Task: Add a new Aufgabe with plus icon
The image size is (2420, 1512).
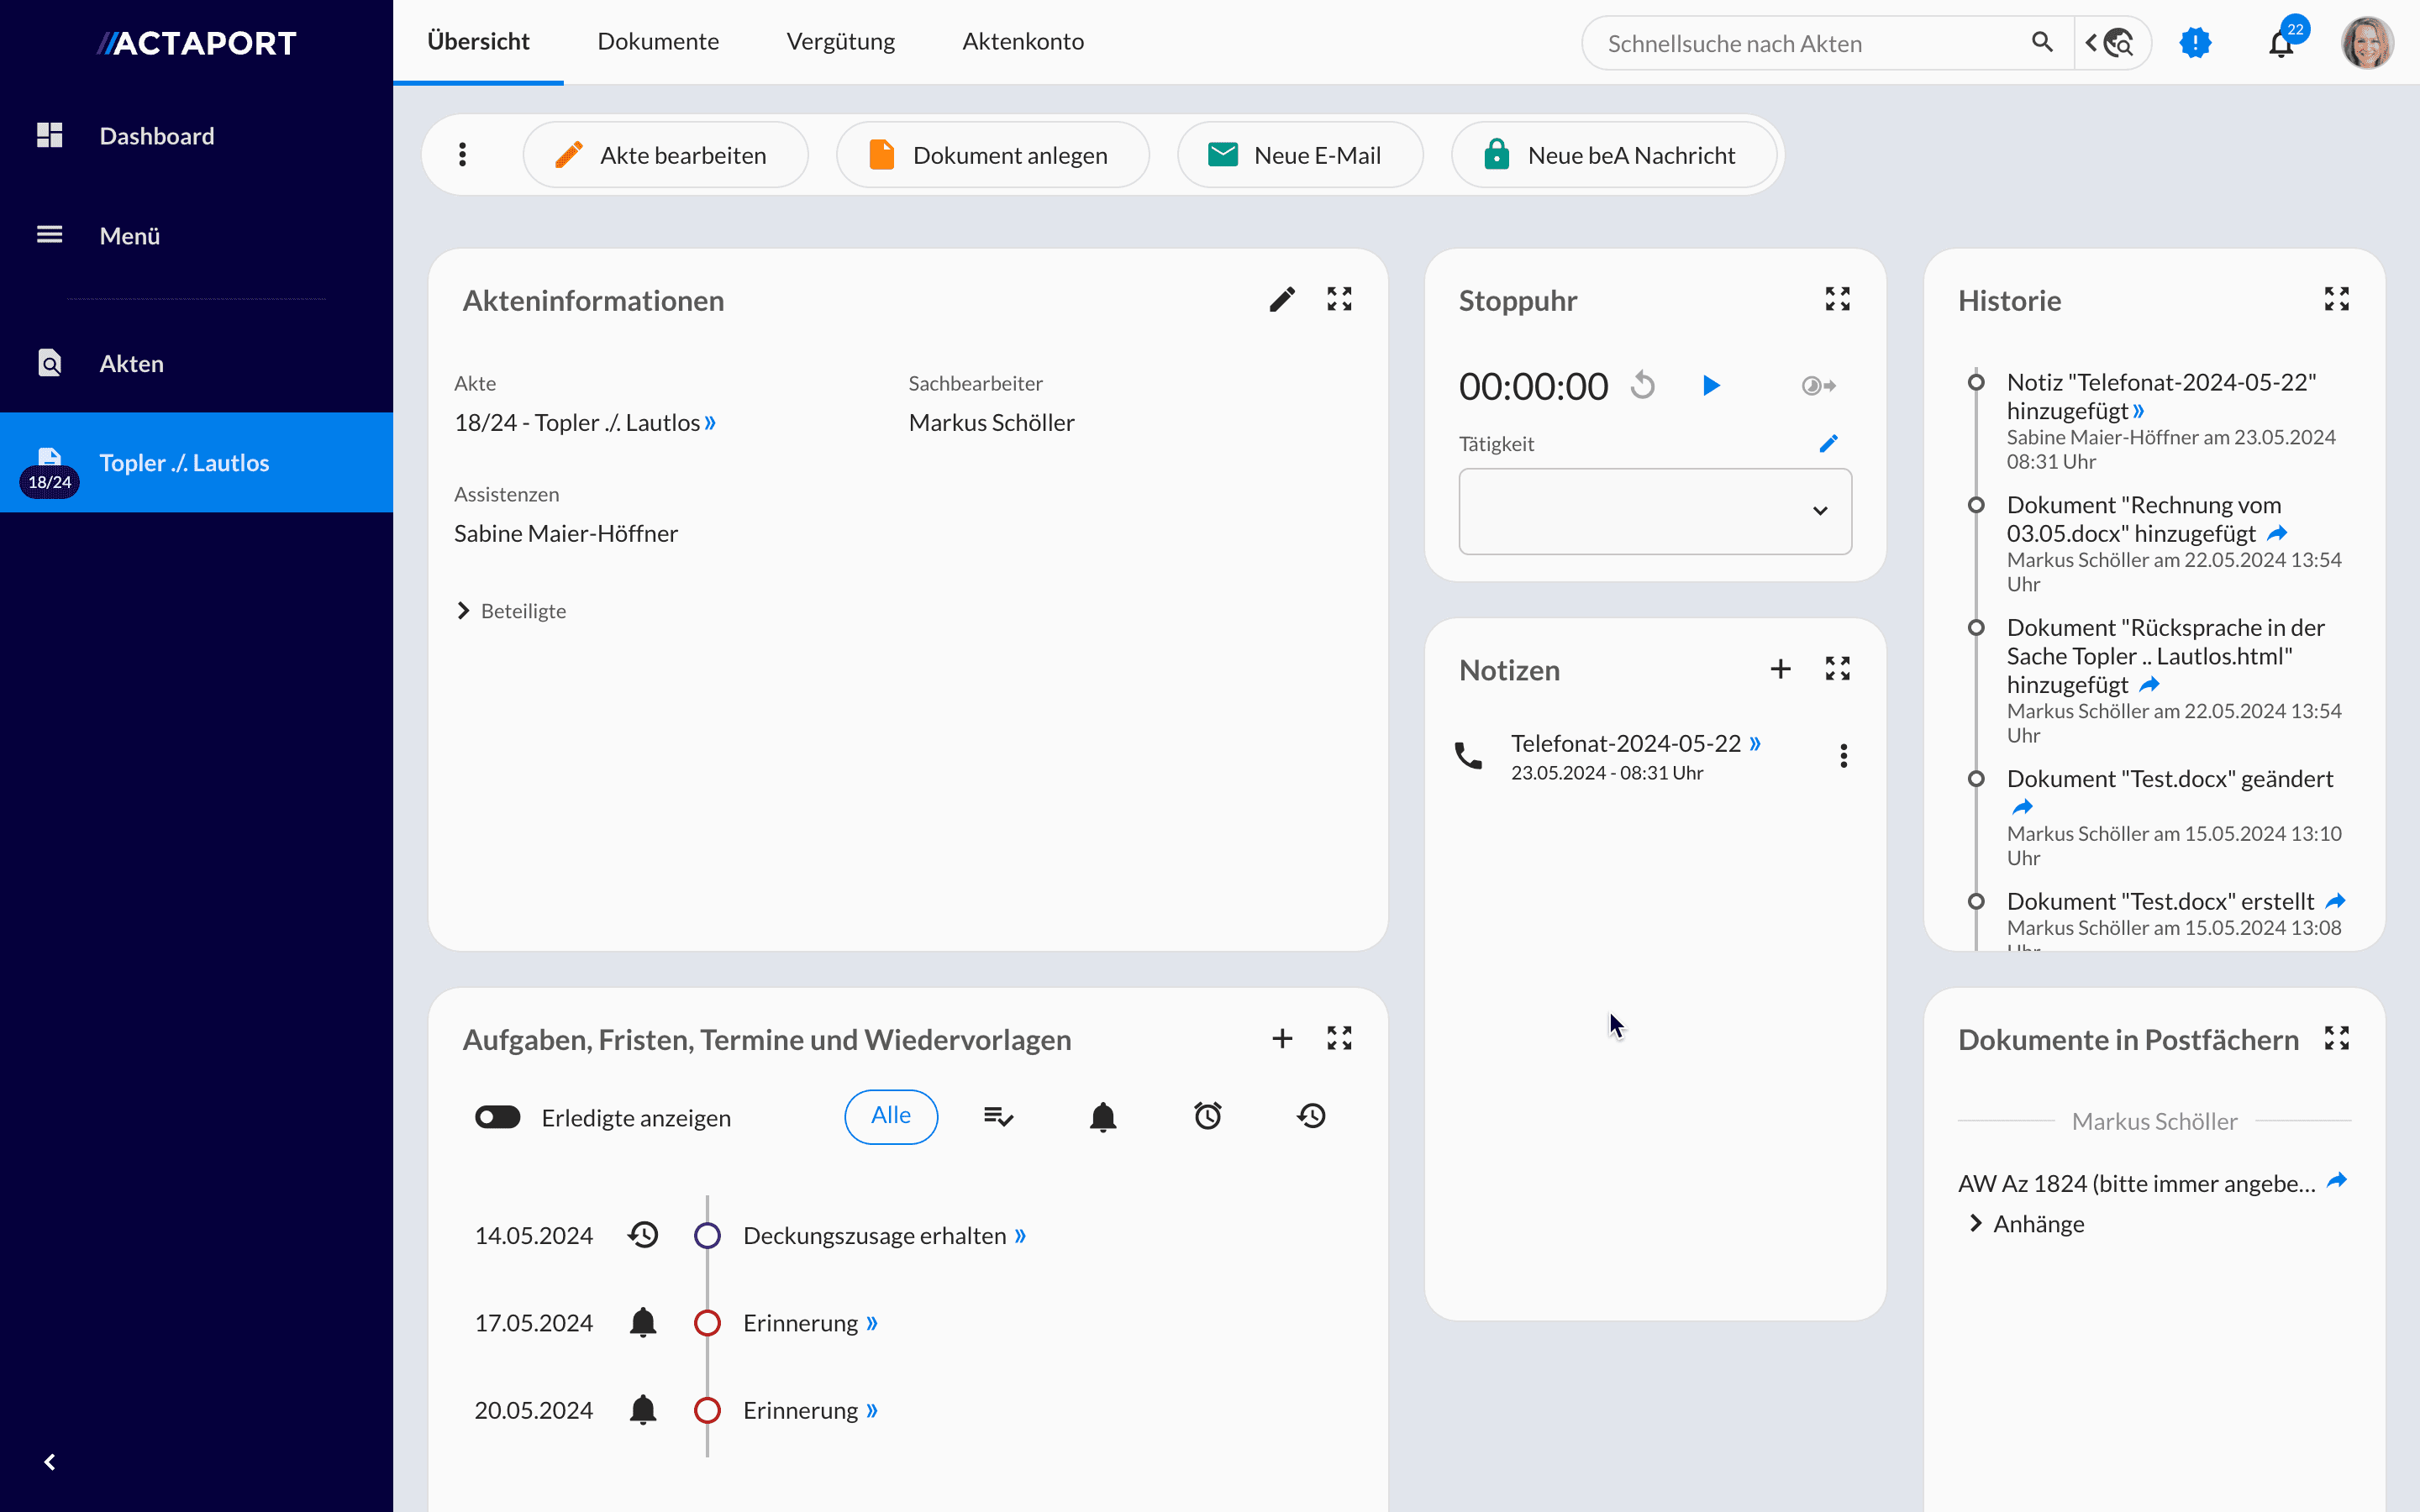Action: pos(1282,1038)
